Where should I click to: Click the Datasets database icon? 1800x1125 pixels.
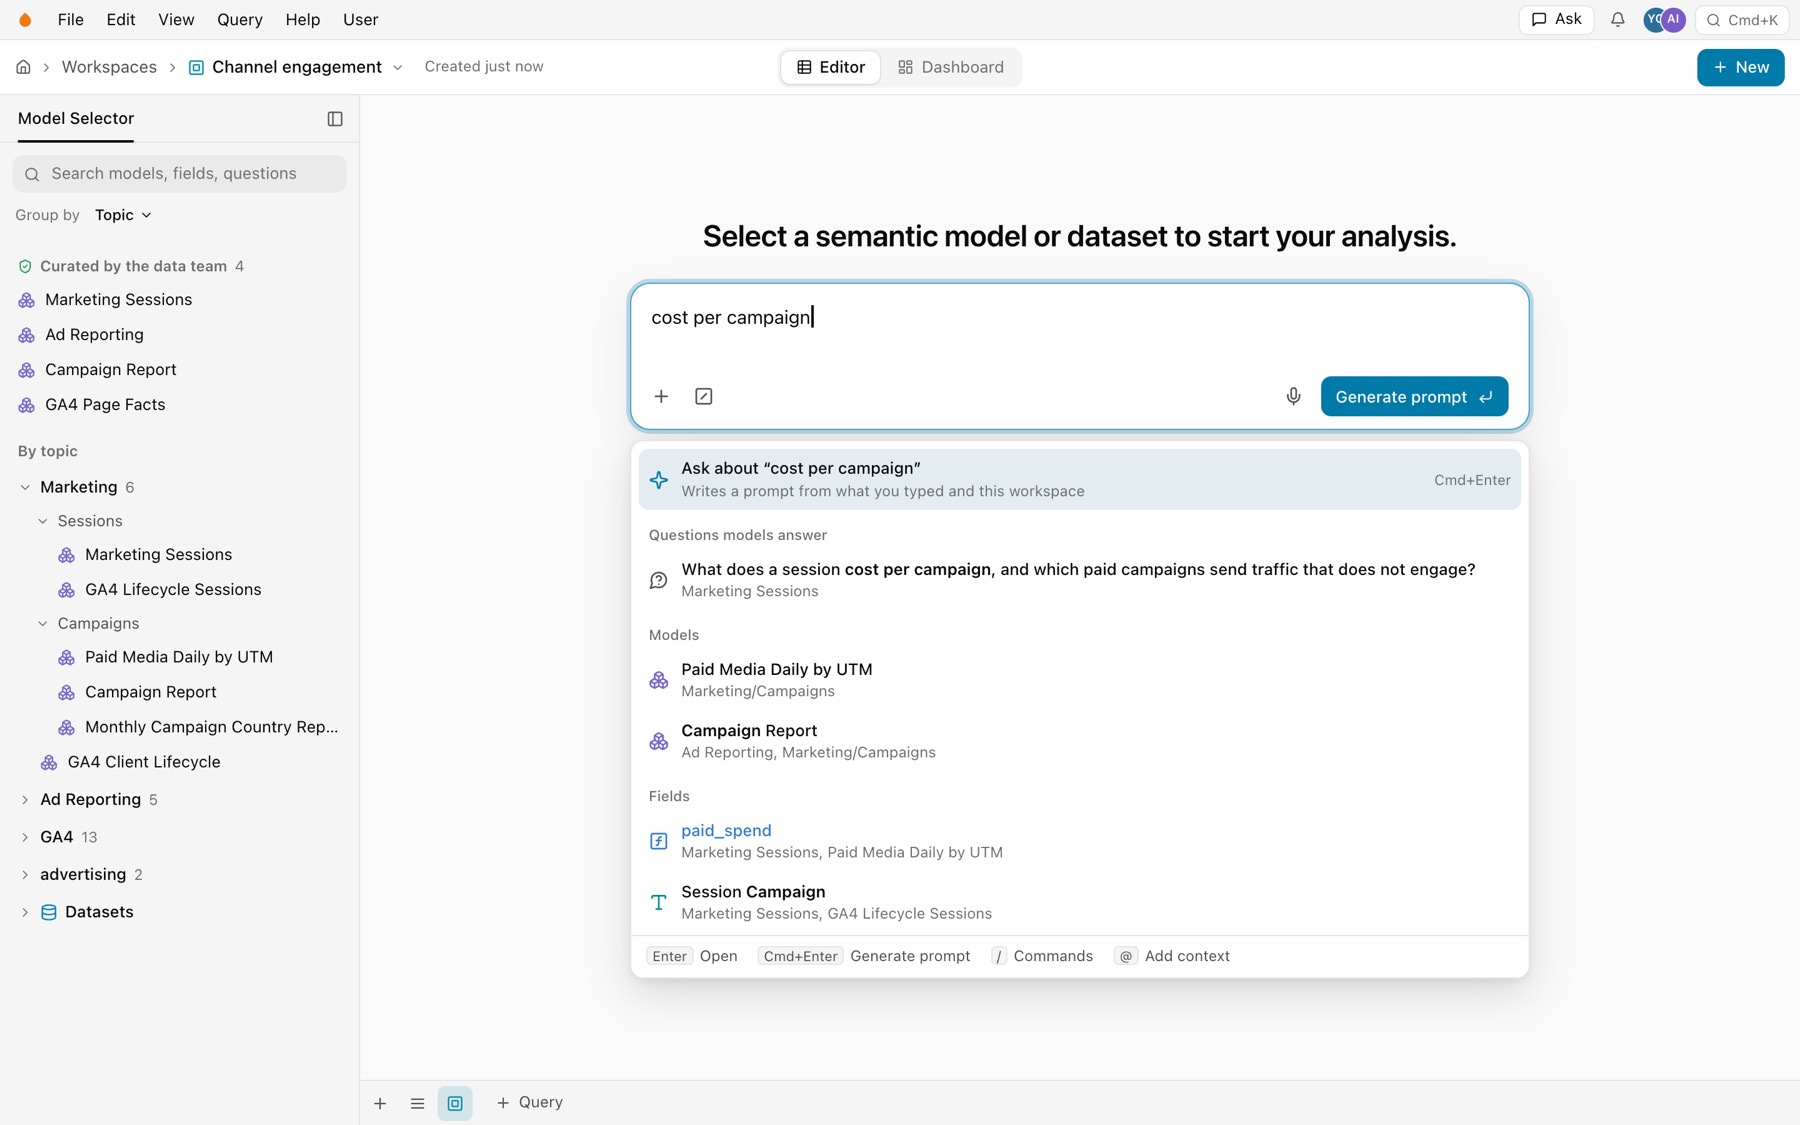(48, 912)
